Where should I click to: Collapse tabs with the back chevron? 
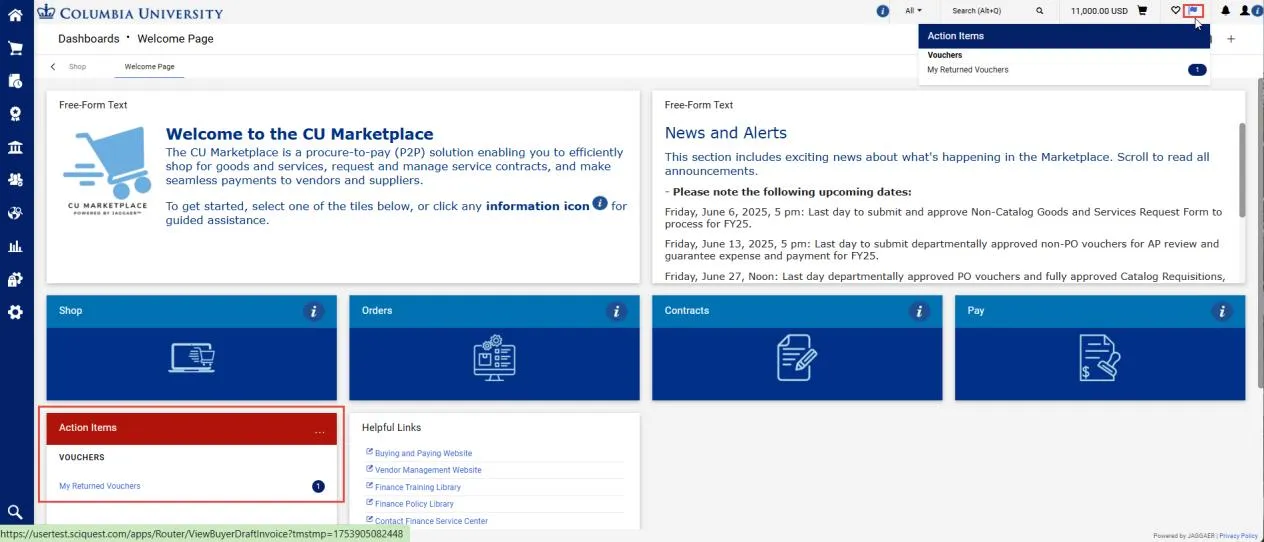click(53, 67)
